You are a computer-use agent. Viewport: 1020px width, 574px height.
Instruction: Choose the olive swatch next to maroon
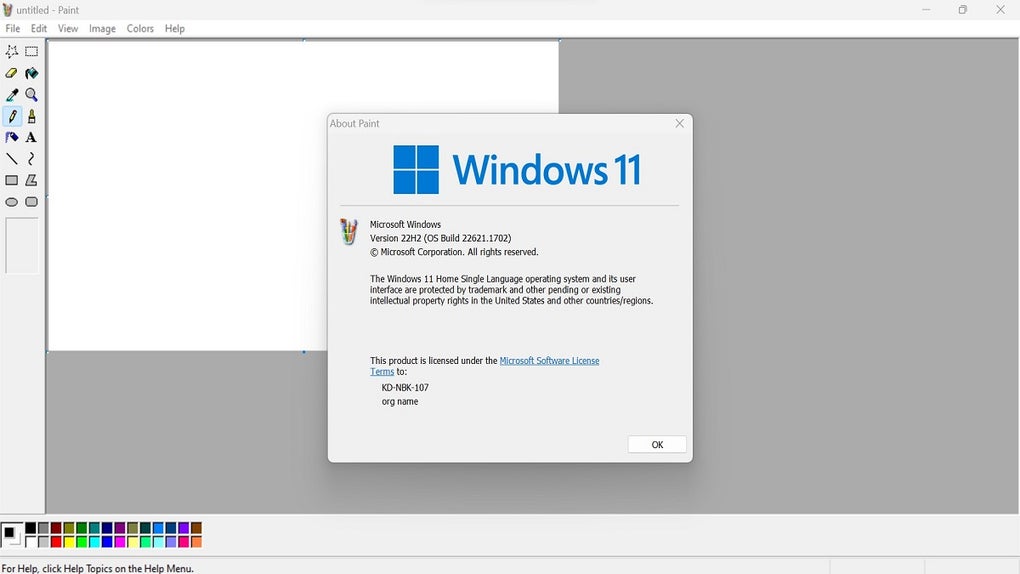click(69, 528)
